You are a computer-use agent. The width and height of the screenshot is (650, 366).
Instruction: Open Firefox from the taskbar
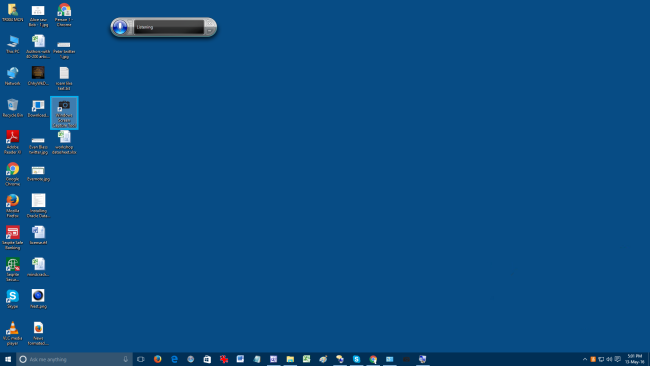click(158, 359)
